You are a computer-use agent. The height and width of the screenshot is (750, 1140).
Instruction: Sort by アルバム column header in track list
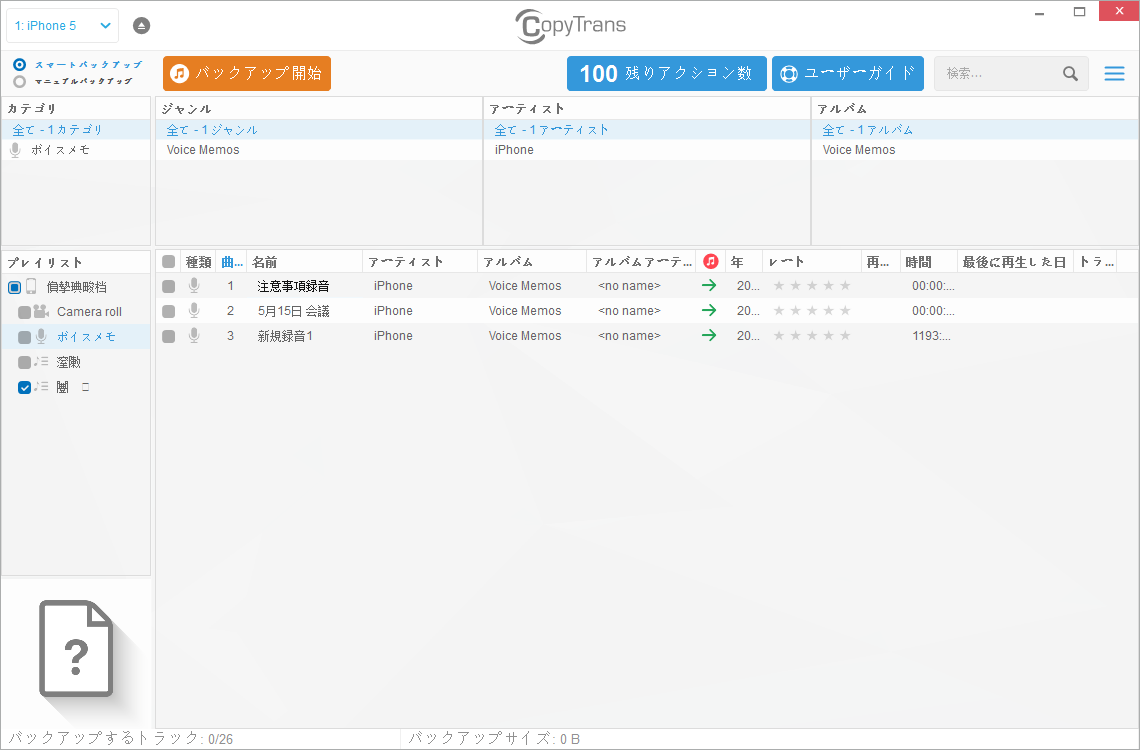(x=532, y=262)
